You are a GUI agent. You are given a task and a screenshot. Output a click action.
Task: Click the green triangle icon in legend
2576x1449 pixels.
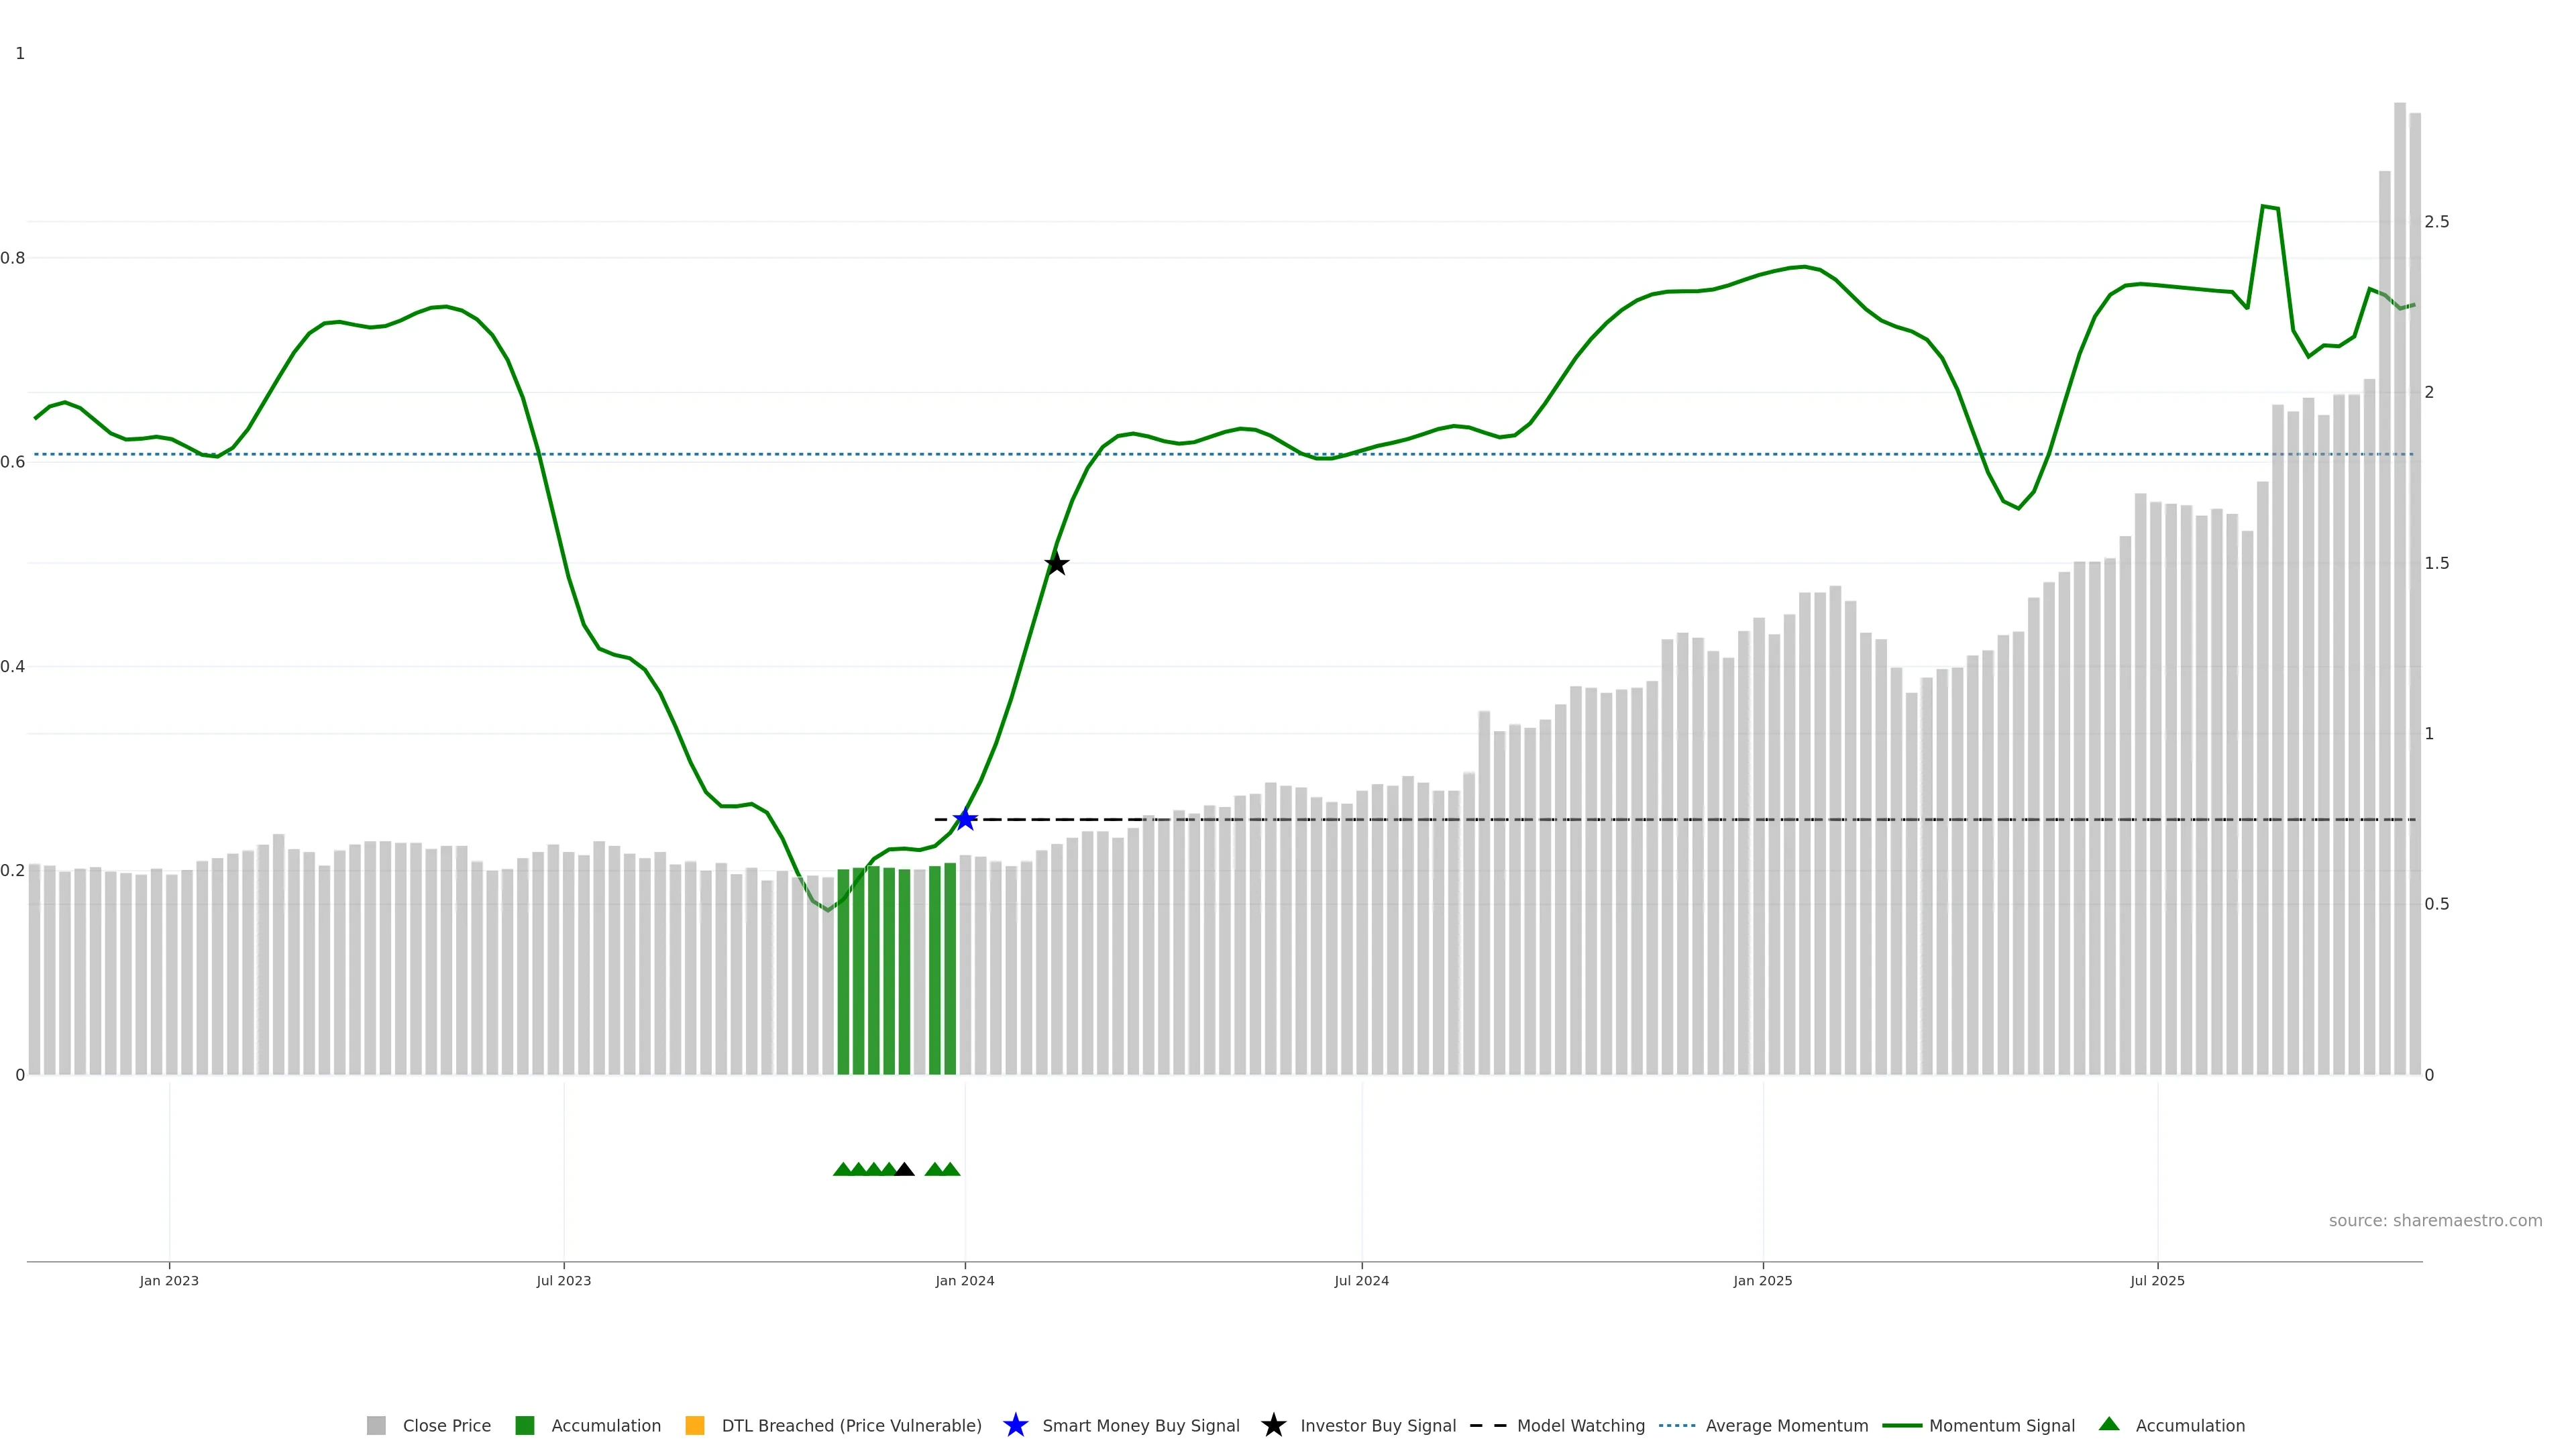click(x=2109, y=1424)
